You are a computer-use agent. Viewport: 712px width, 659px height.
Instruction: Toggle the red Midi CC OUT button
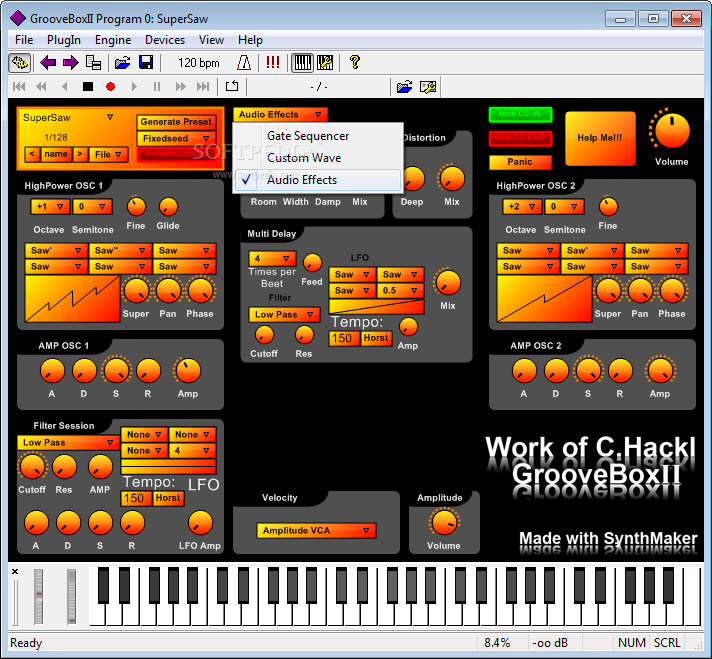tap(520, 138)
